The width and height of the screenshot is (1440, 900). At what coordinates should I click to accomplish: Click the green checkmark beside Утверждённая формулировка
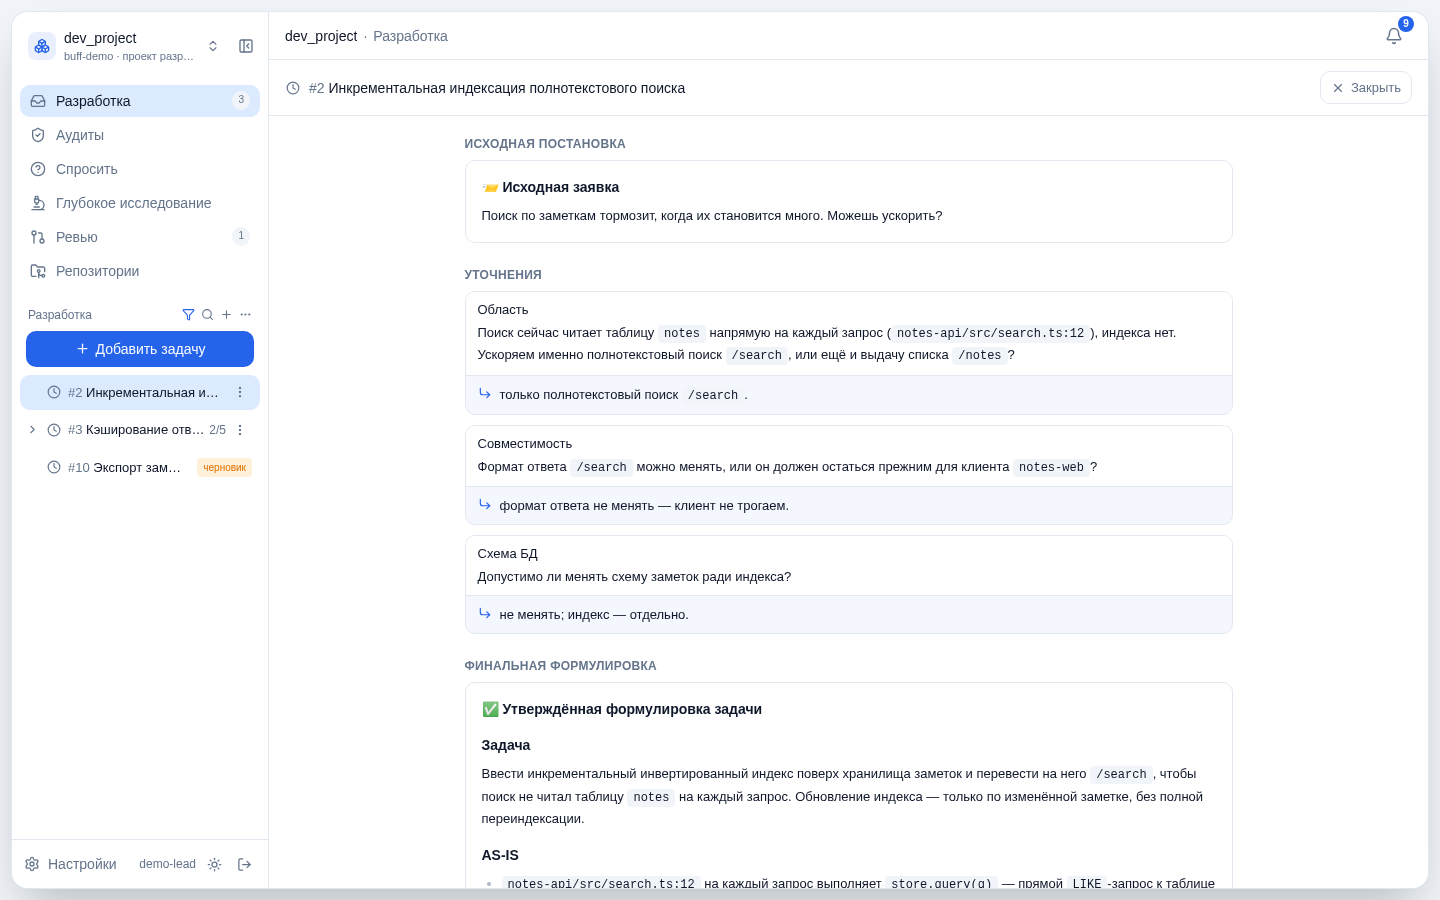pyautogui.click(x=490, y=709)
